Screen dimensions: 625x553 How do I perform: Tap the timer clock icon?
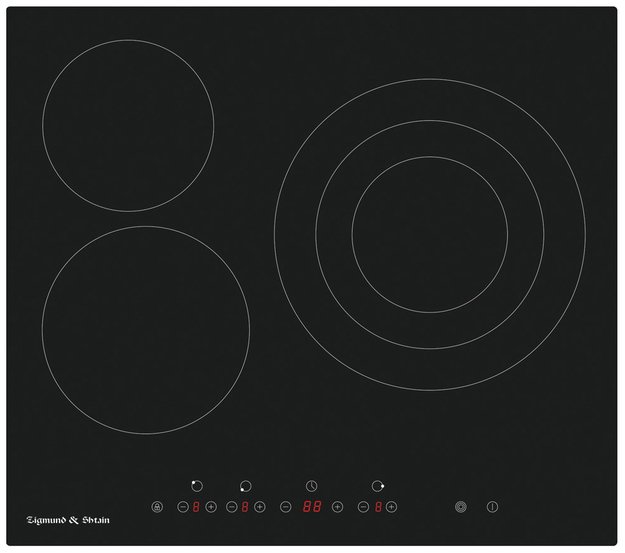311,486
